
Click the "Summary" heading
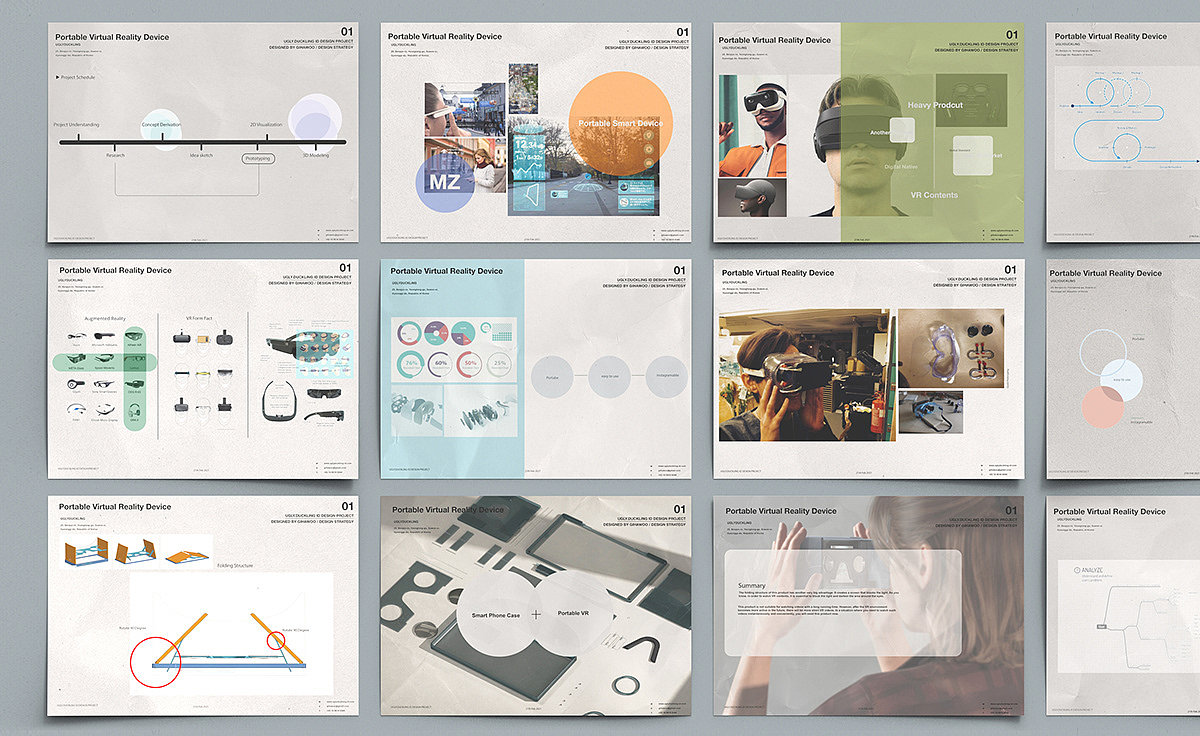coord(752,586)
